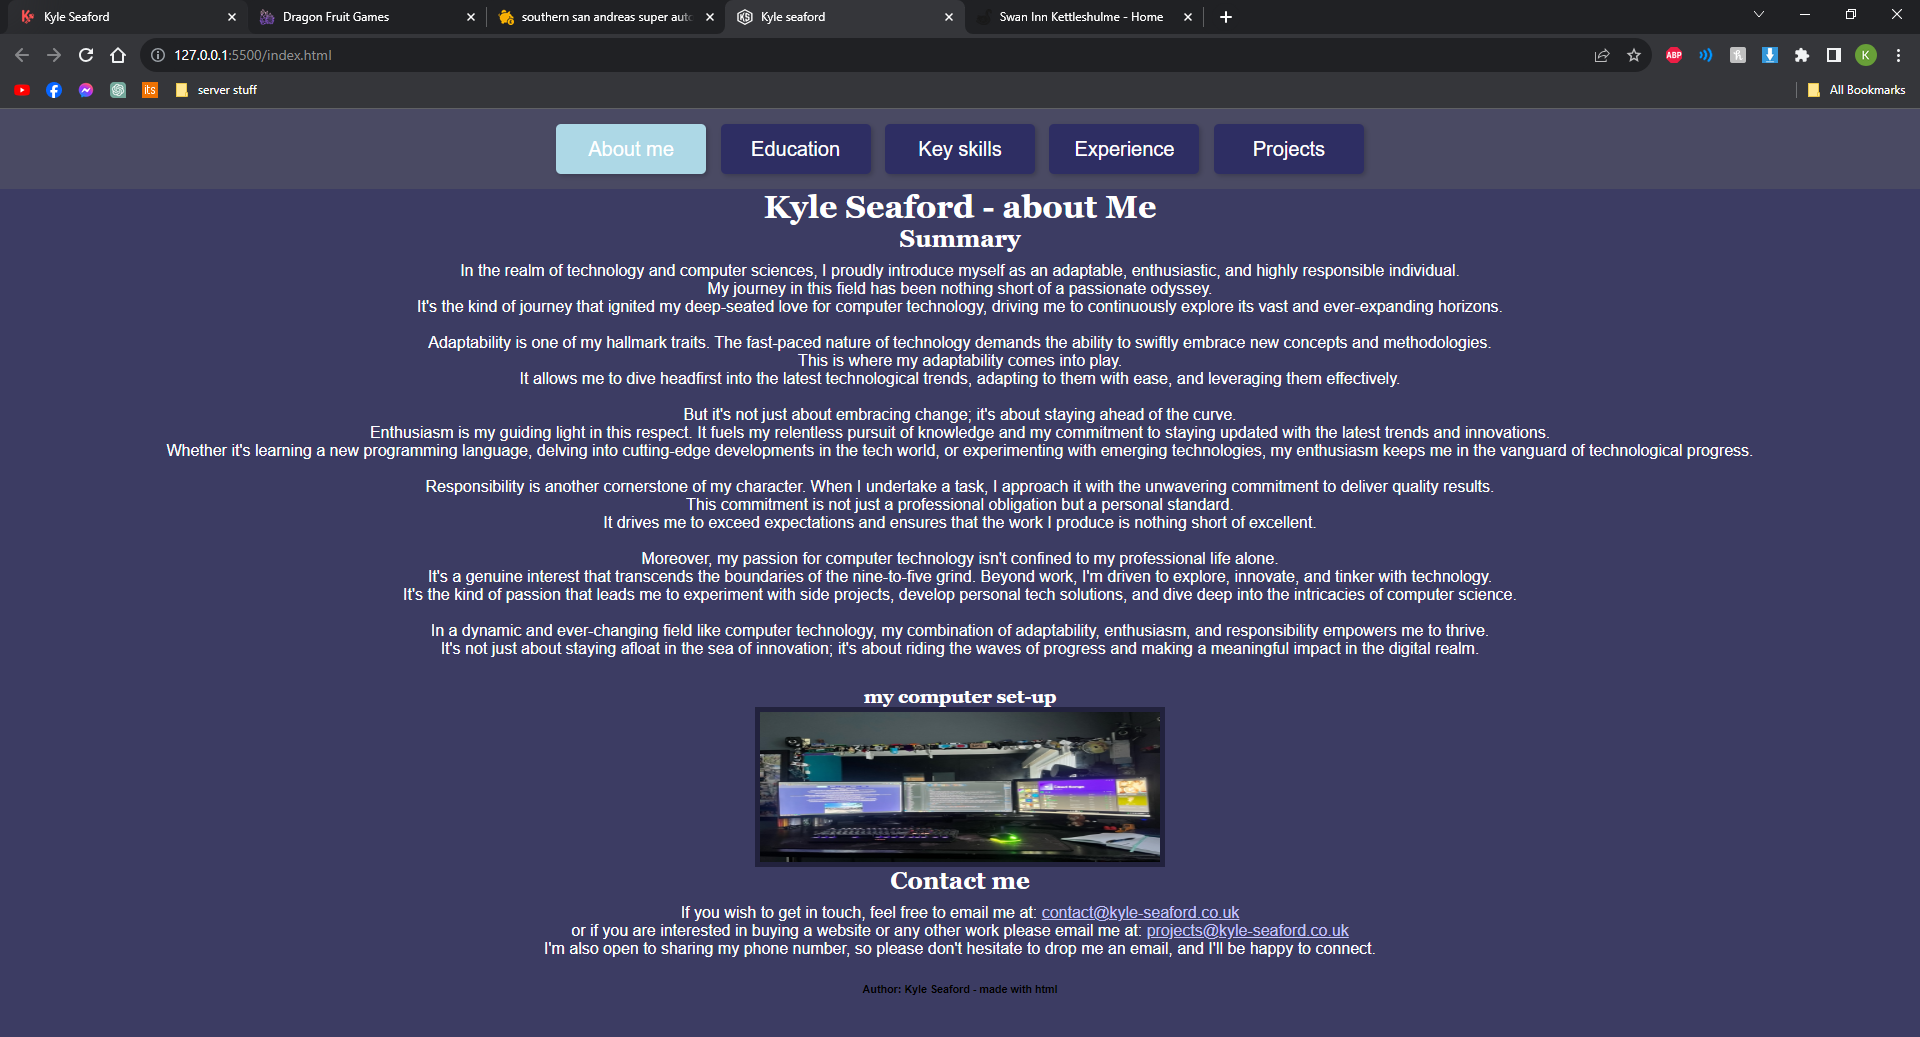Expand the All Bookmarks folder

pyautogui.click(x=1856, y=90)
